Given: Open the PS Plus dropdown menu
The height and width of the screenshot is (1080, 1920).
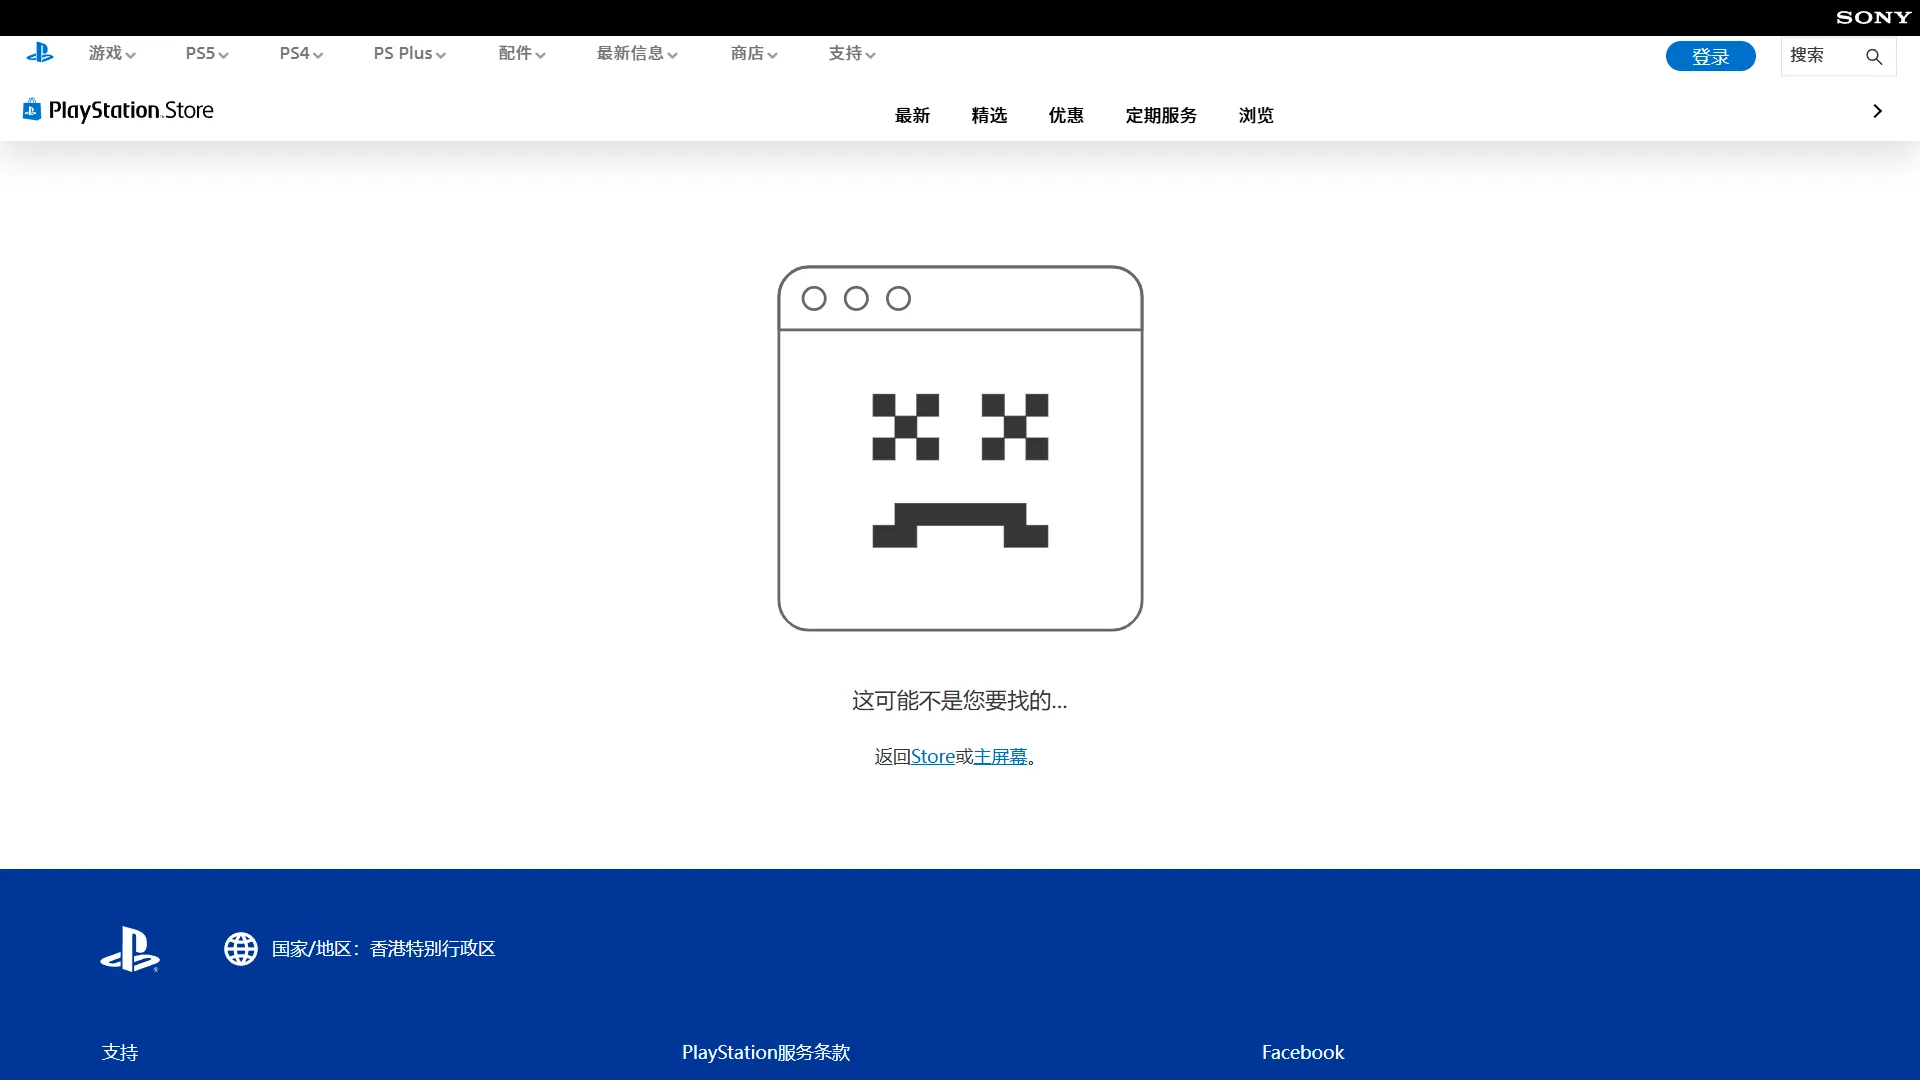Looking at the screenshot, I should [409, 53].
